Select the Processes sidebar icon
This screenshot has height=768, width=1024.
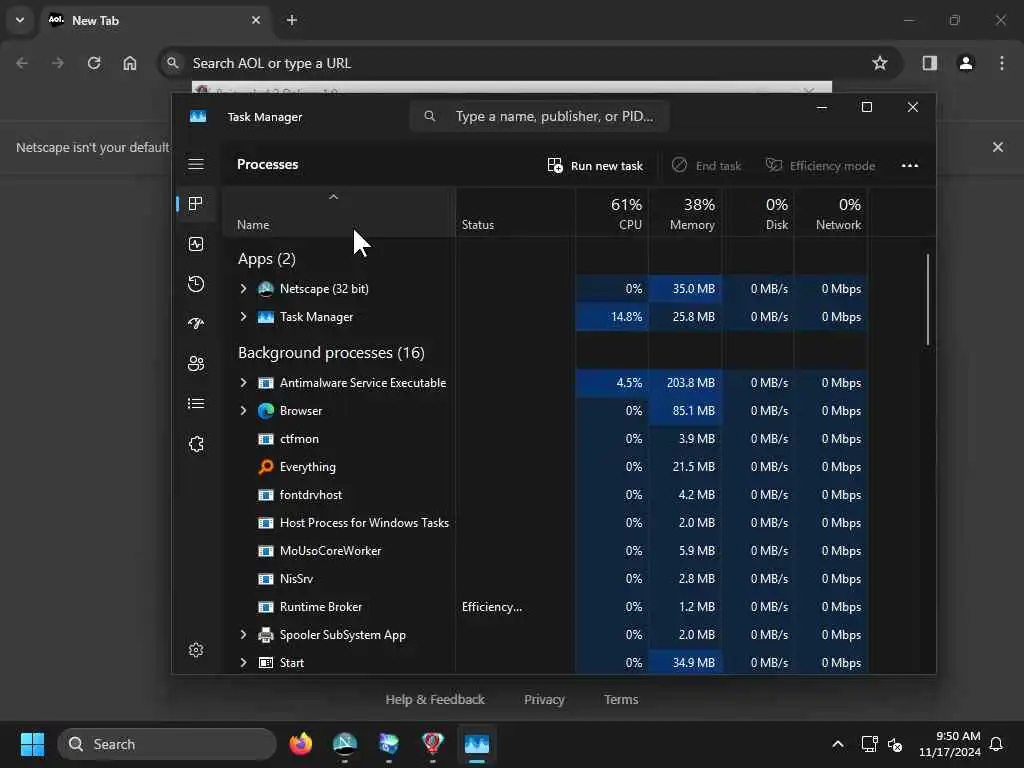click(196, 204)
